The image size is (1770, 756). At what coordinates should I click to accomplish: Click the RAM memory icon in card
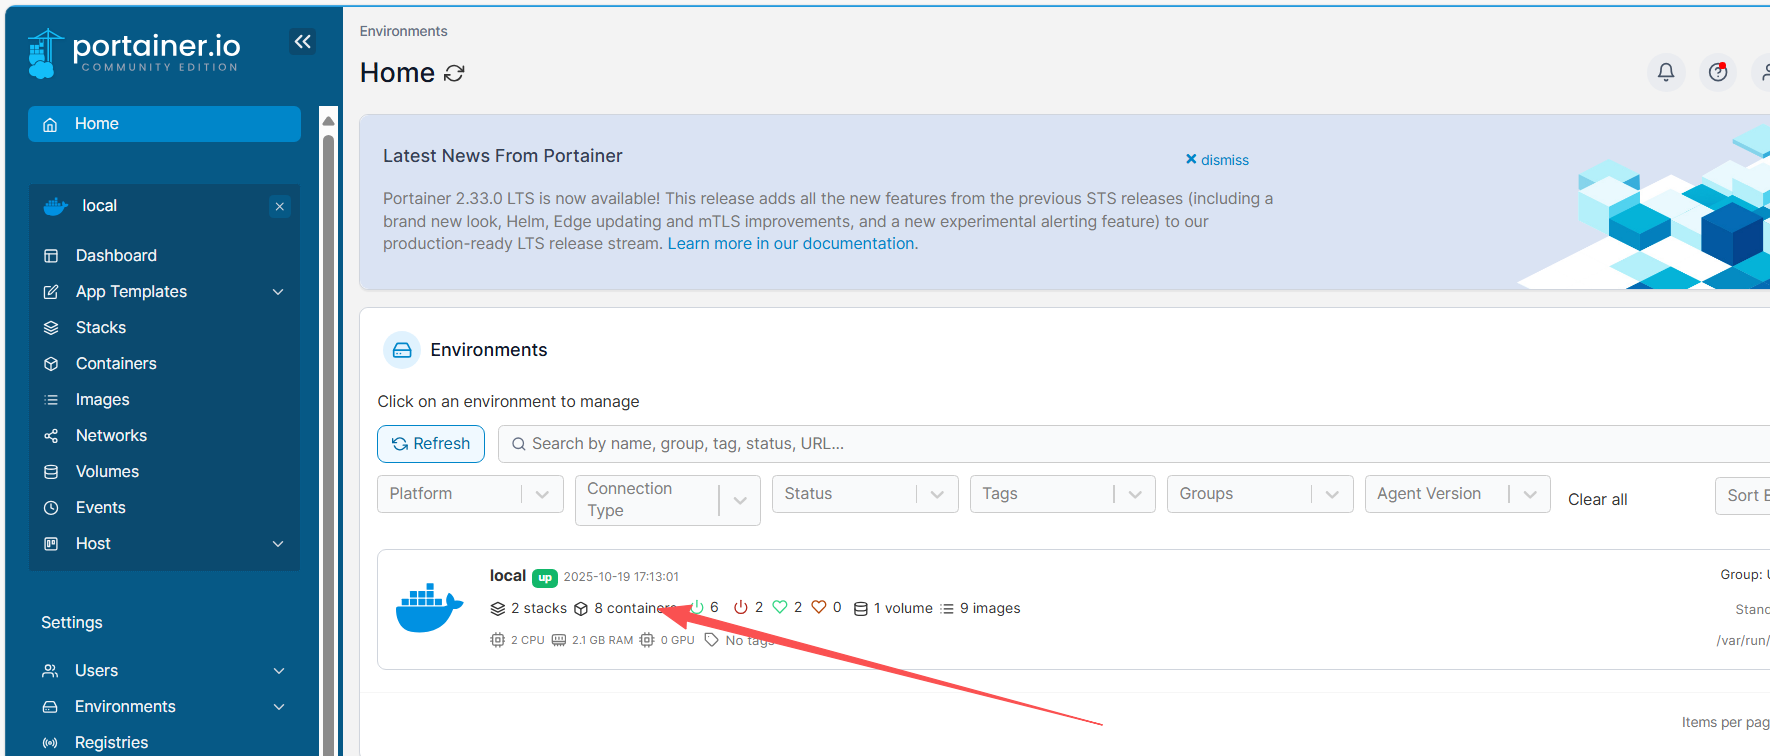pos(559,640)
